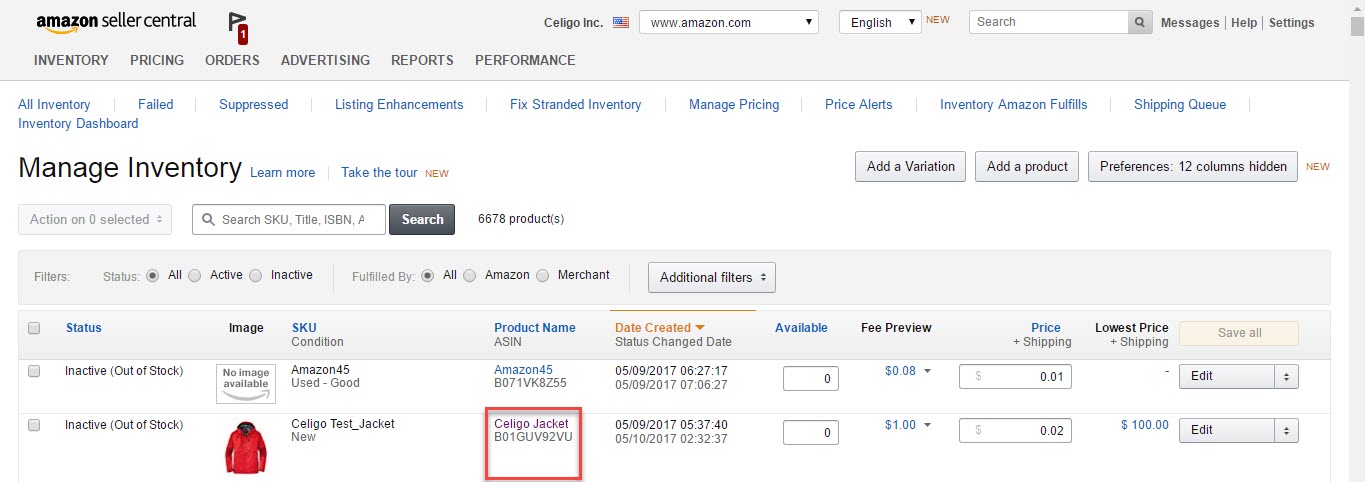Open the ORDERS menu

coord(232,60)
